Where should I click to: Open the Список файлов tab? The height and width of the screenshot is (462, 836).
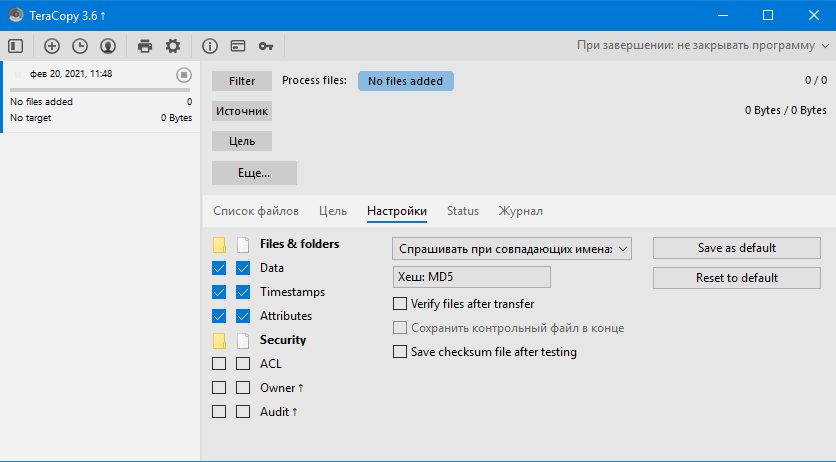(256, 211)
